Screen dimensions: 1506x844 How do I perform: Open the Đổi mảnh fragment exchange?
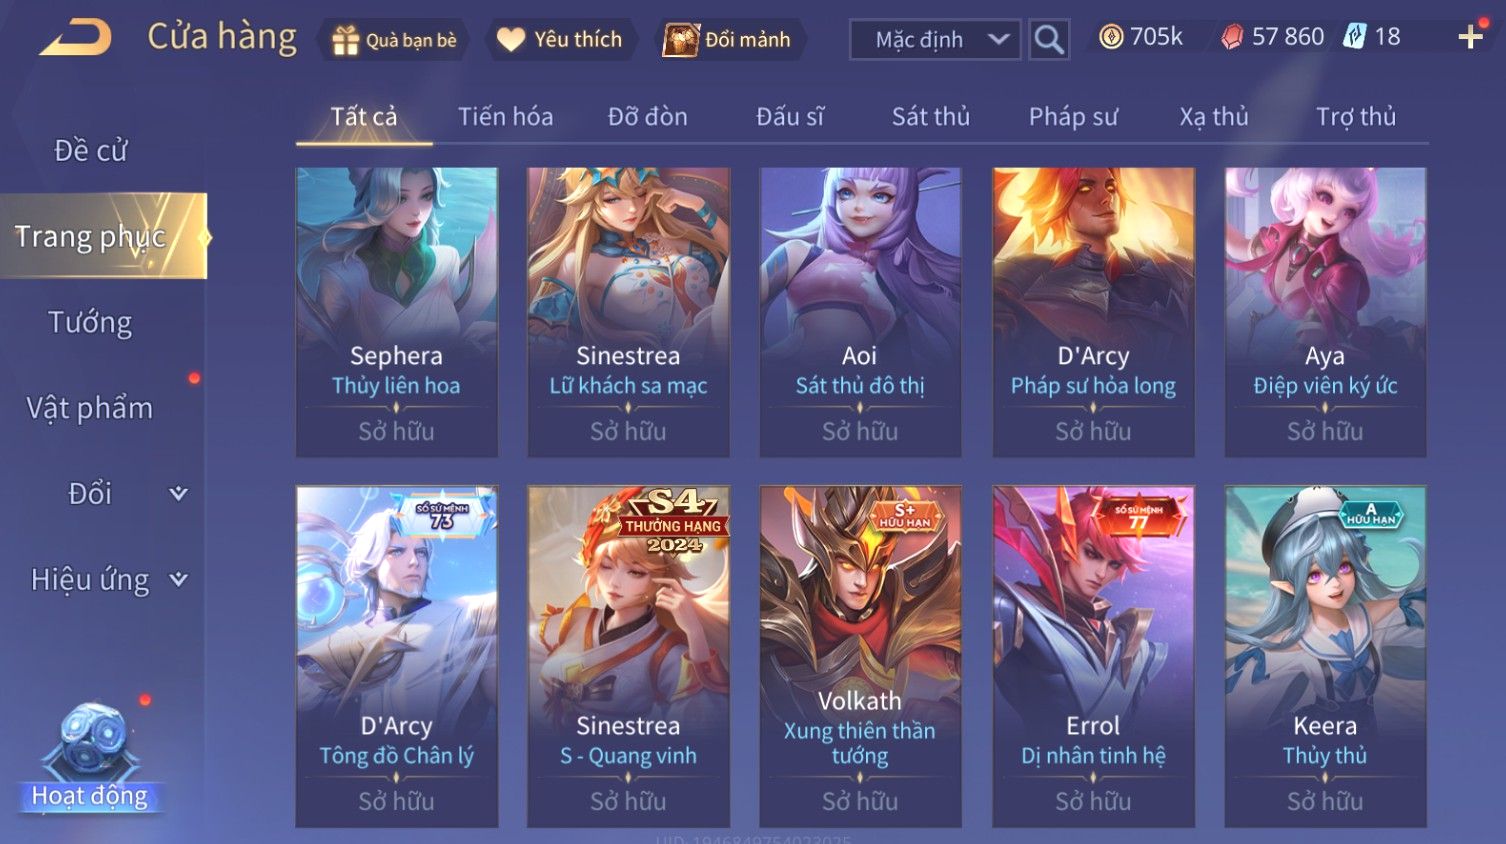(728, 40)
